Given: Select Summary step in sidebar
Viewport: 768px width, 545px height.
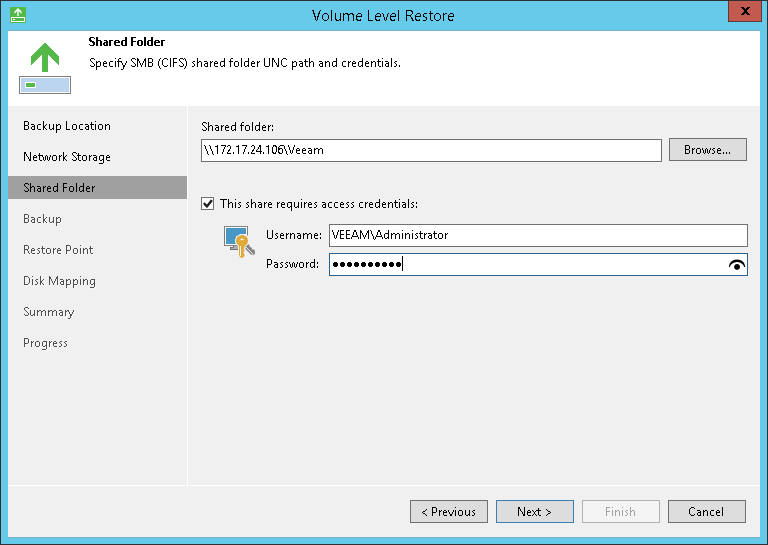Looking at the screenshot, I should pos(49,312).
